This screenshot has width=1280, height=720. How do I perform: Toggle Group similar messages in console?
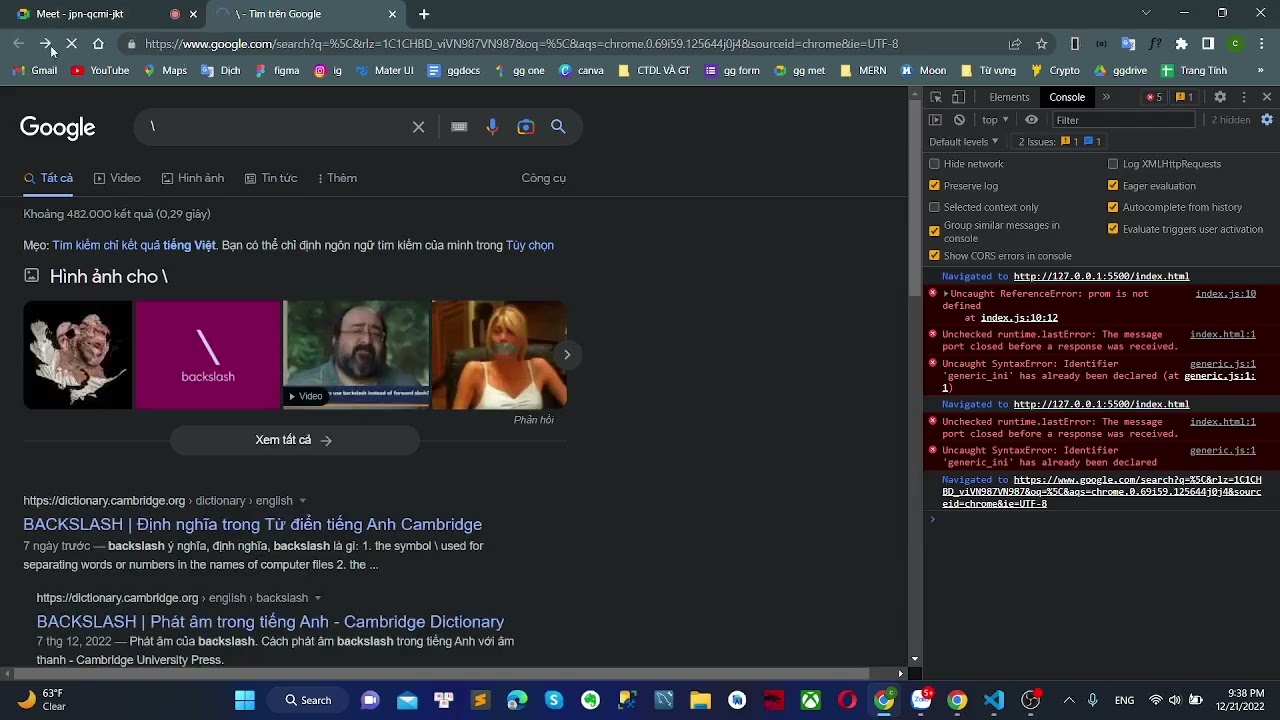pyautogui.click(x=935, y=230)
